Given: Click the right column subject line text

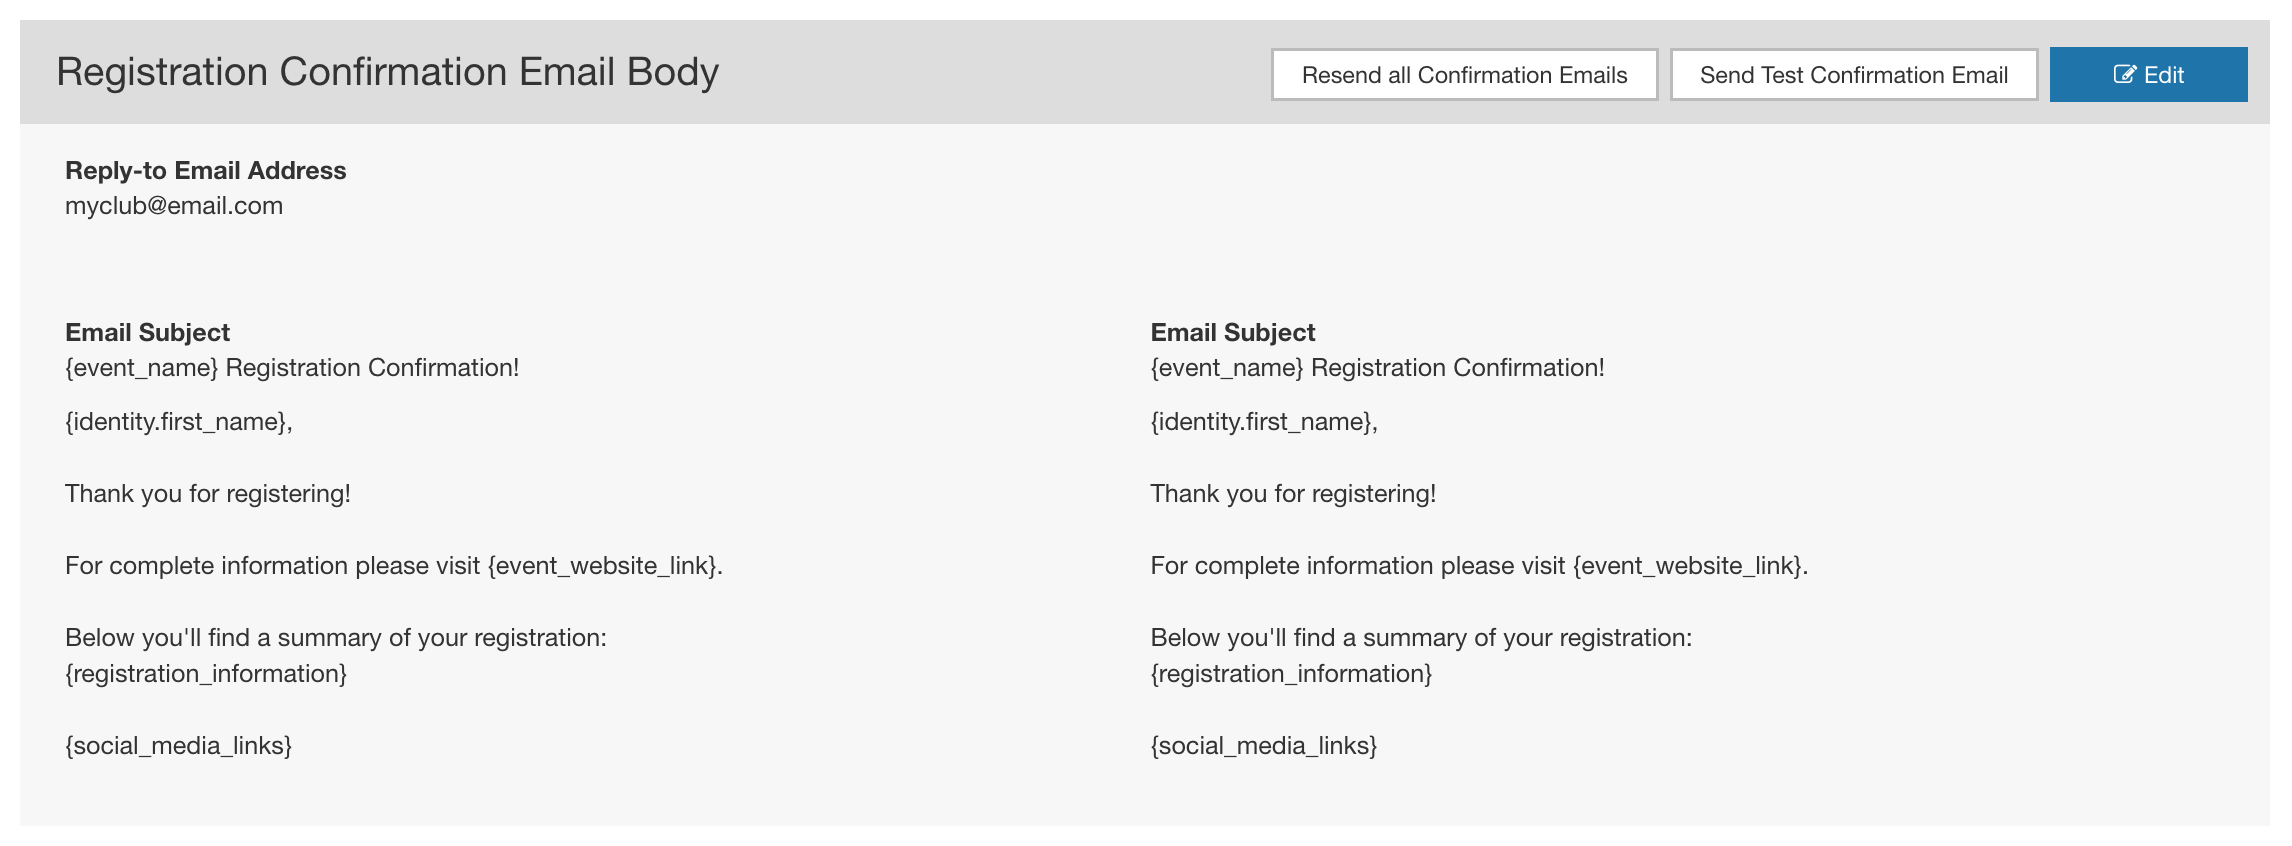Looking at the screenshot, I should coord(1377,368).
